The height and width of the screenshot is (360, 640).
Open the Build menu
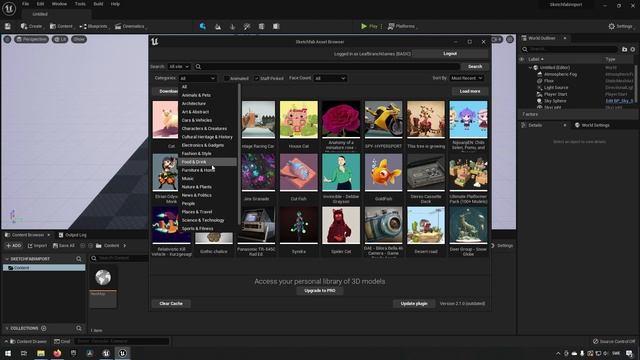[98, 4]
